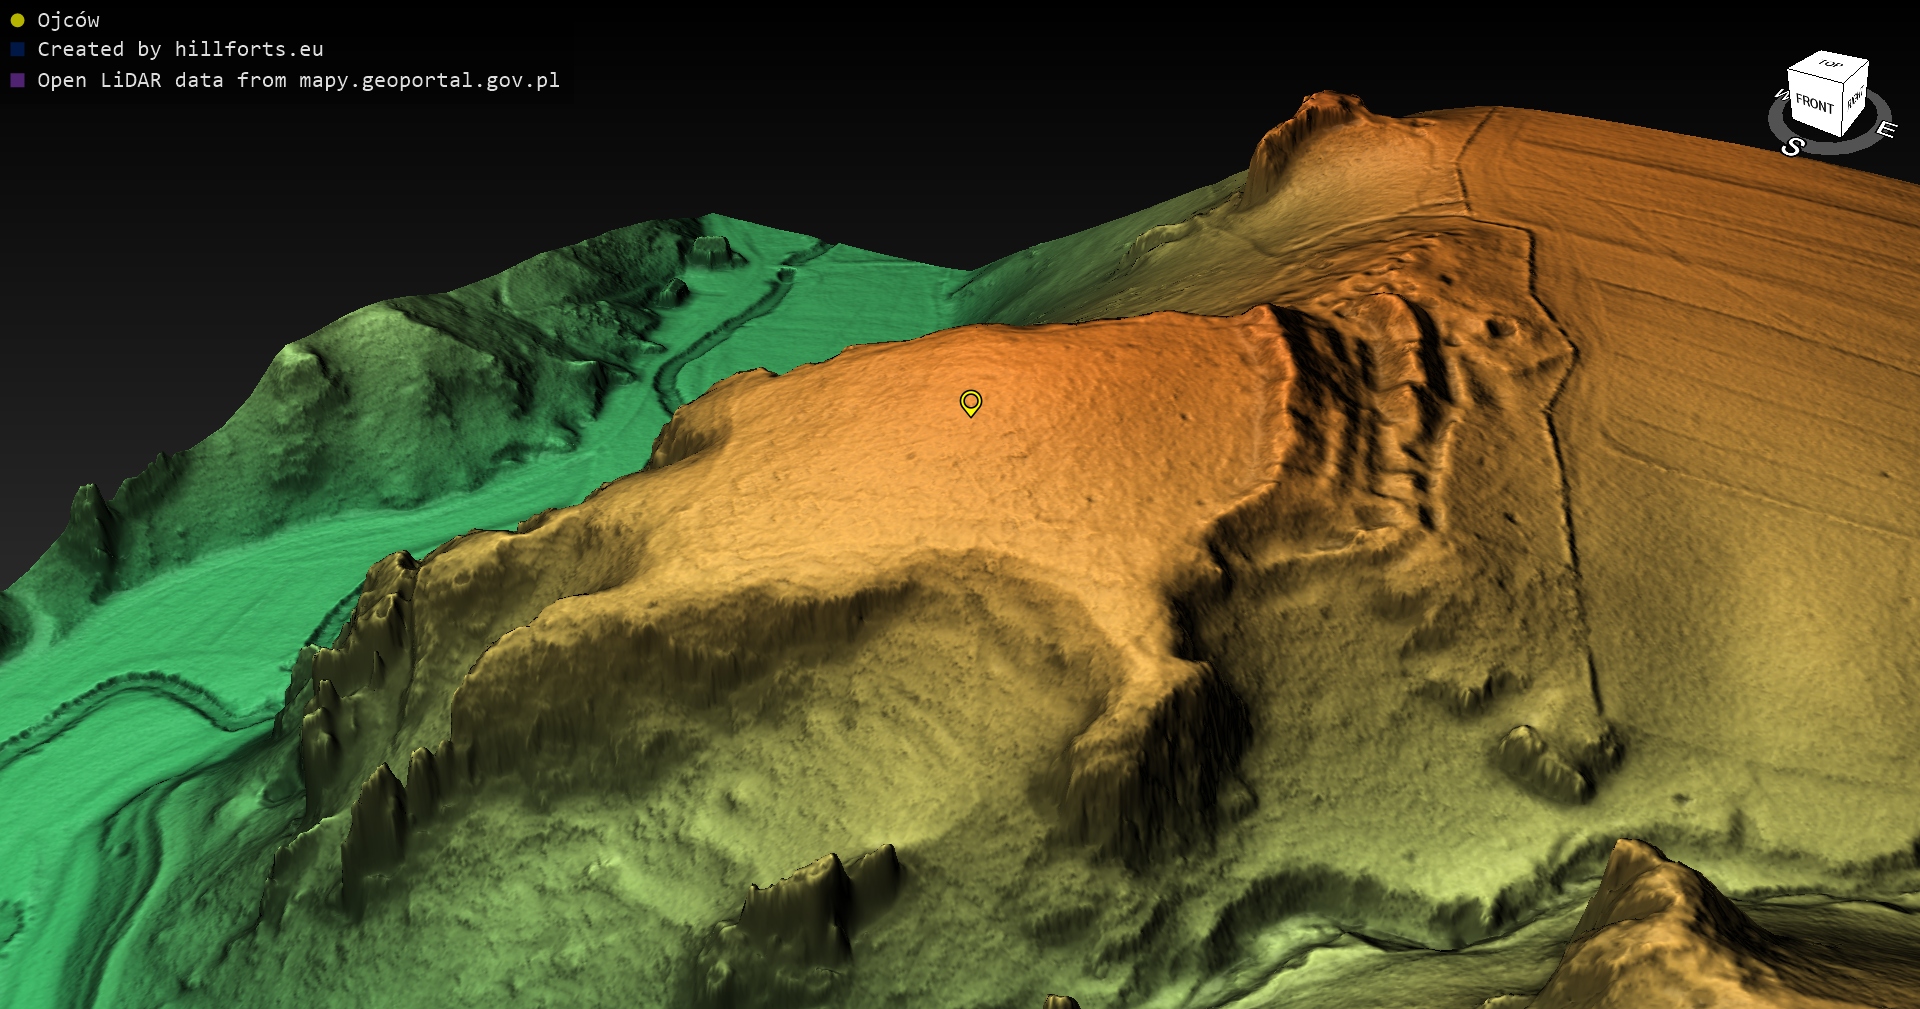The image size is (1920, 1009).
Task: Open the 'Created by hillforts.eu' text link
Action: click(180, 49)
